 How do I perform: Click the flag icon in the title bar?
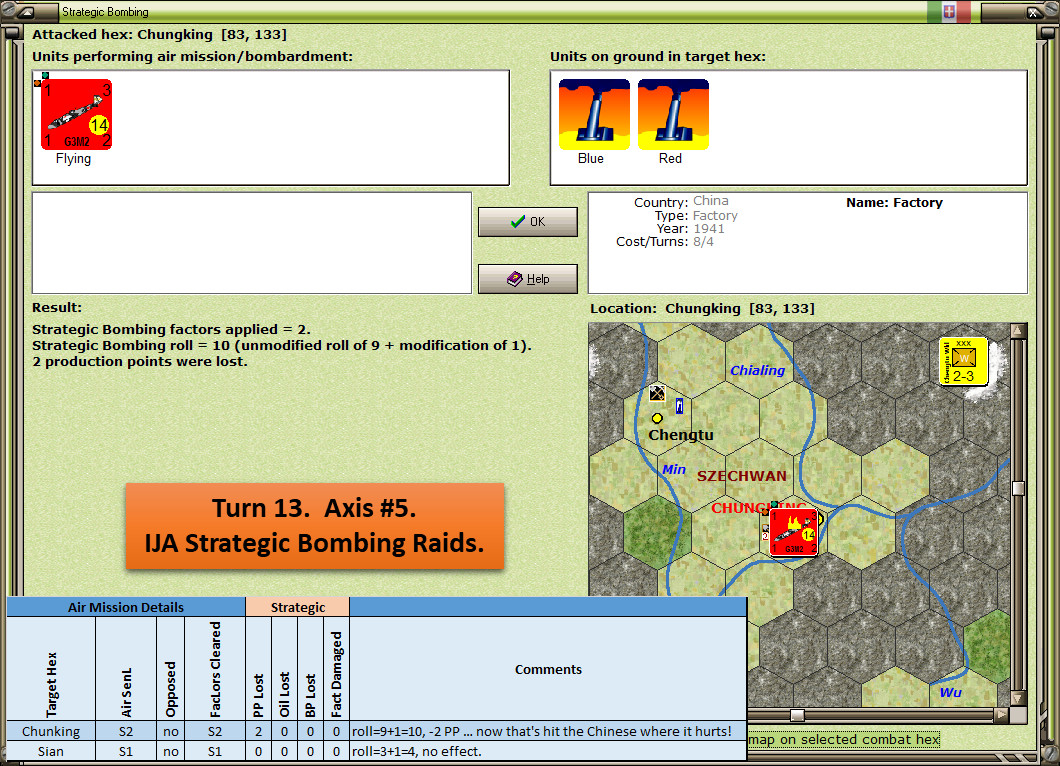tap(949, 11)
